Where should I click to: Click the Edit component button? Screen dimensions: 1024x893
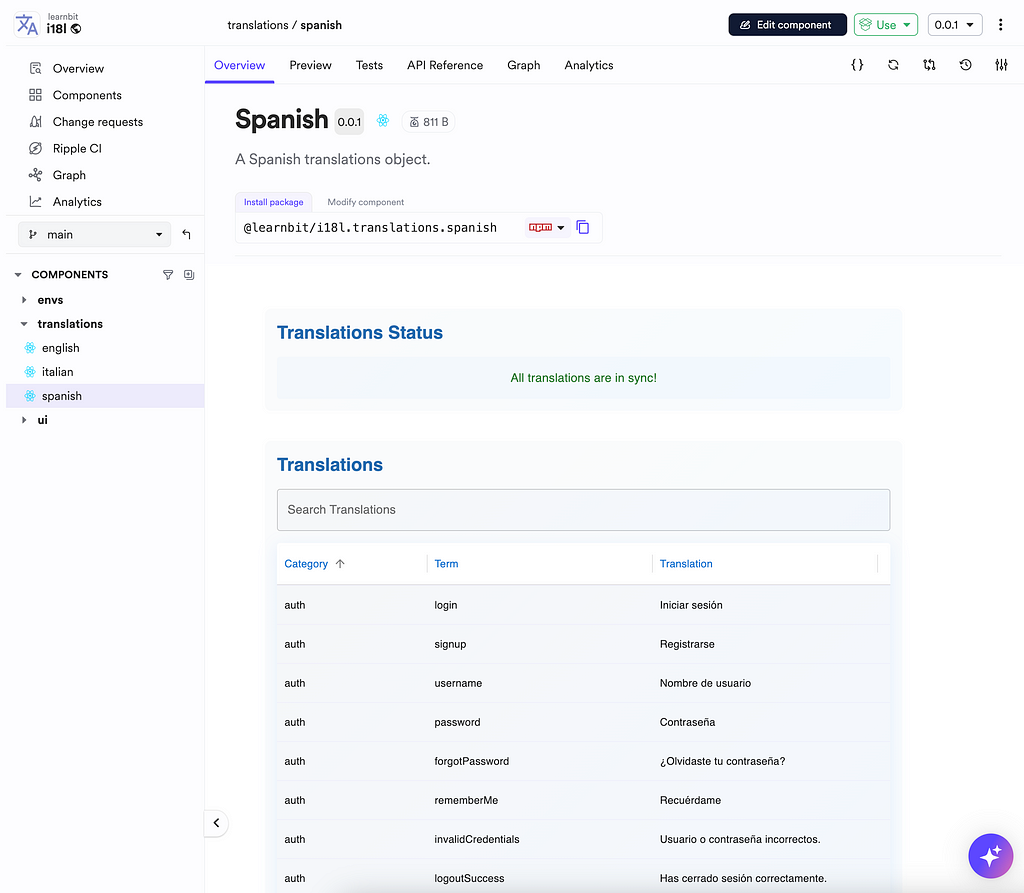click(x=788, y=25)
